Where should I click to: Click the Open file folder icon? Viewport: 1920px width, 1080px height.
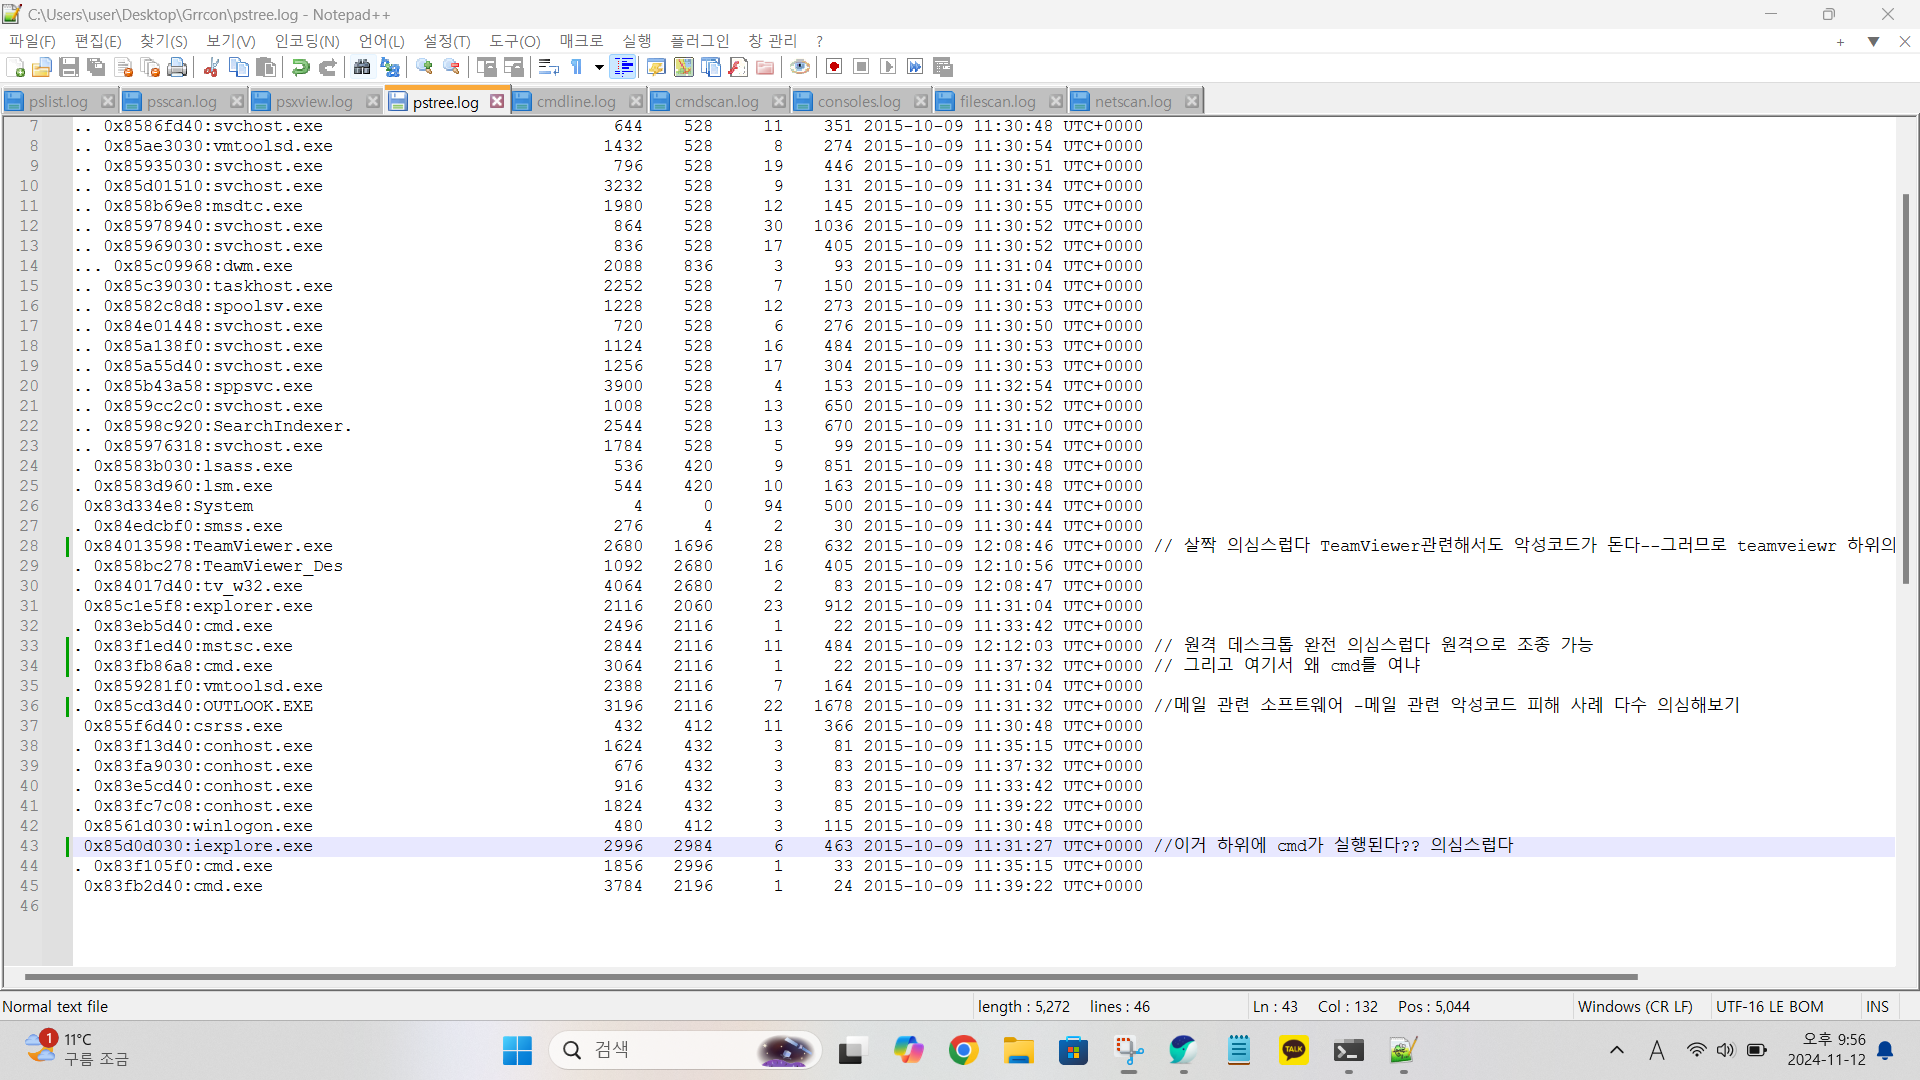(42, 67)
